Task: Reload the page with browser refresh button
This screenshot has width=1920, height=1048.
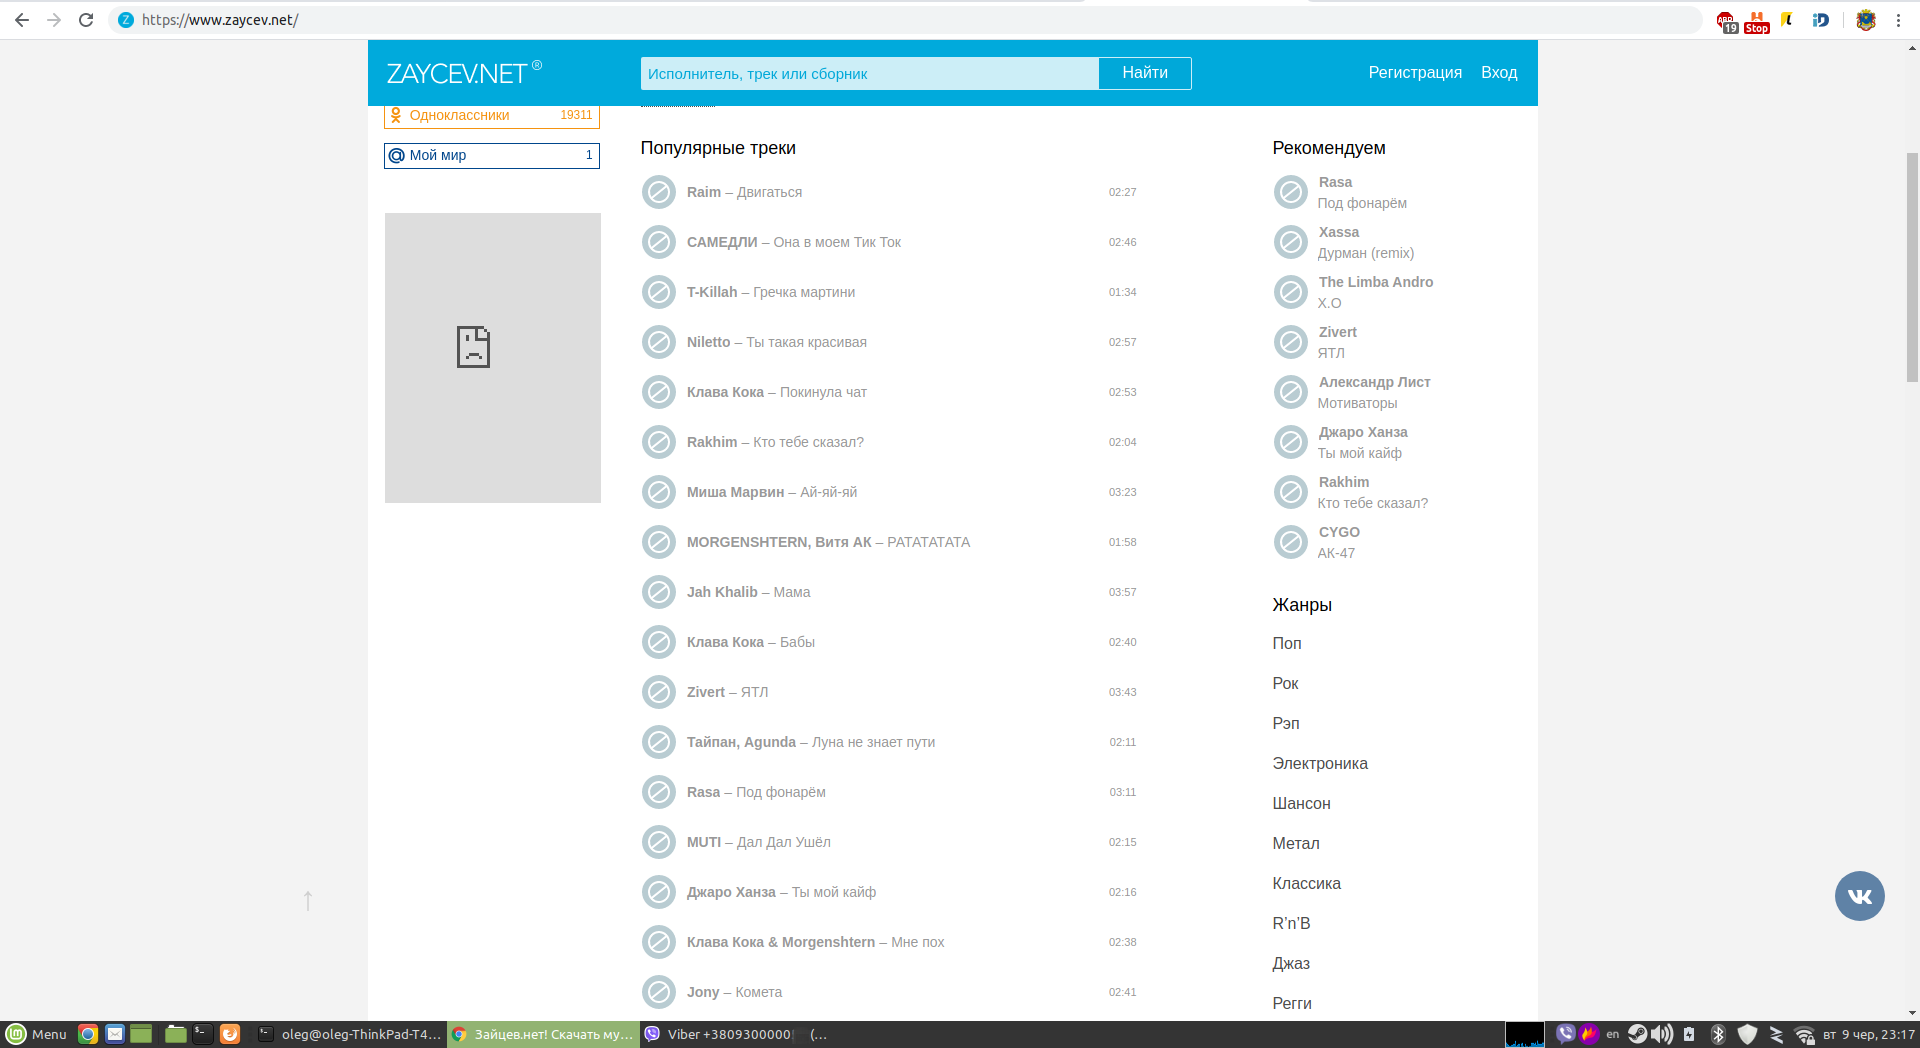Action: pos(86,20)
